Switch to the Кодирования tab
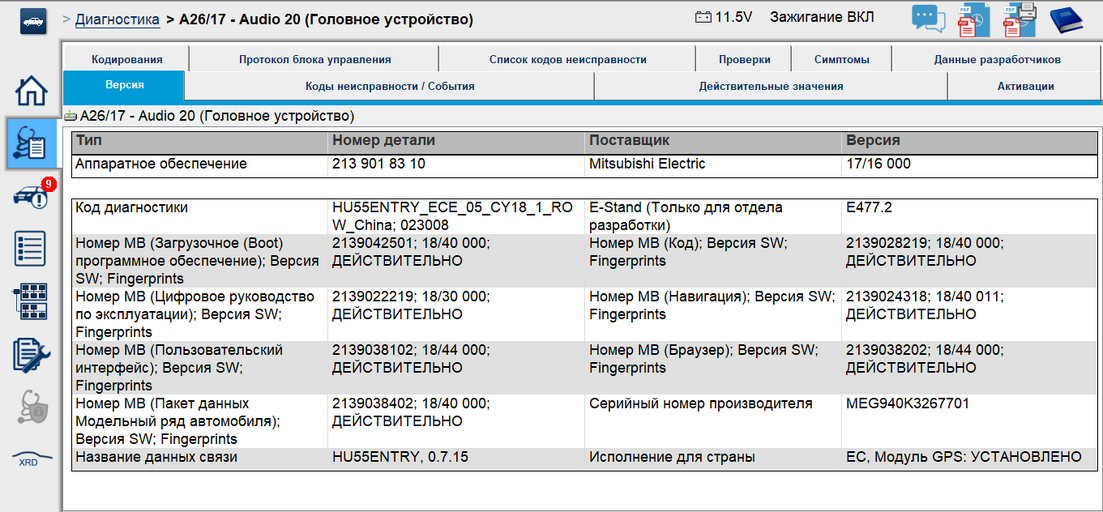The width and height of the screenshot is (1103, 512). tap(127, 60)
